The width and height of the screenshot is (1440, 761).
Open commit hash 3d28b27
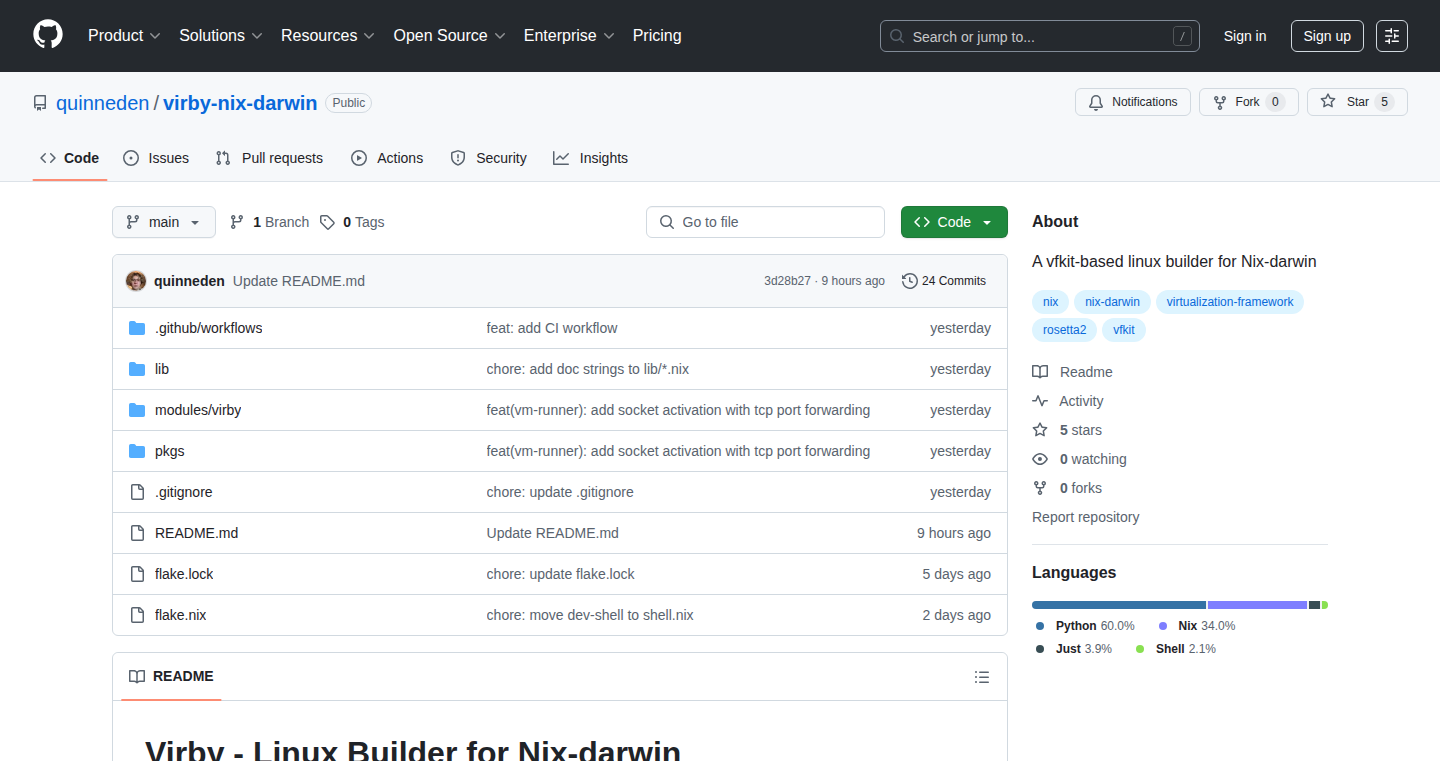click(787, 281)
